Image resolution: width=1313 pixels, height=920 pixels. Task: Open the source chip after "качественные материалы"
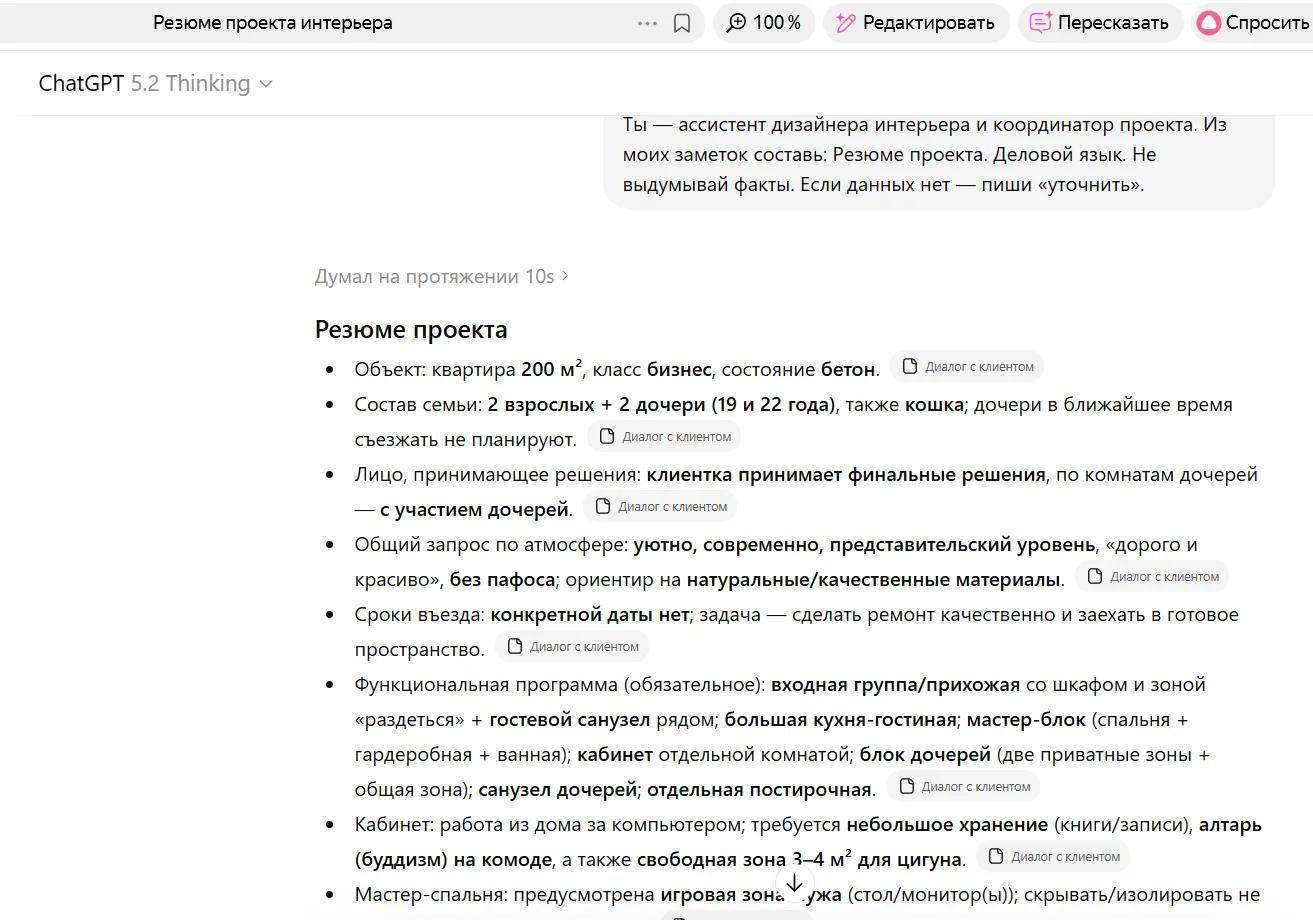(x=1152, y=577)
